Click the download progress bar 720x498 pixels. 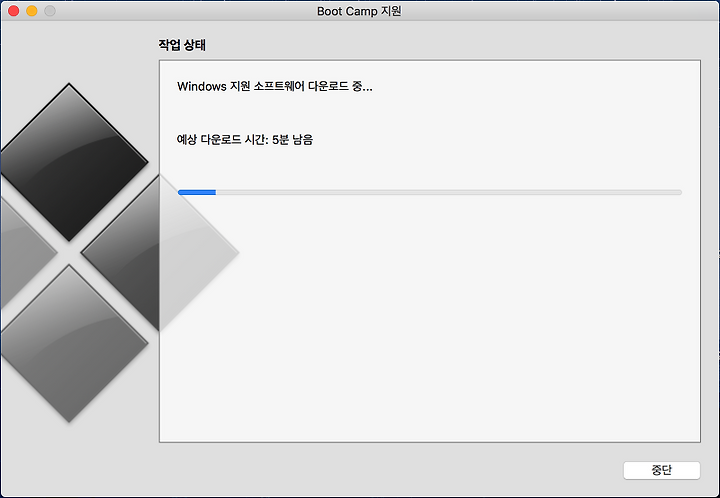[x=430, y=192]
